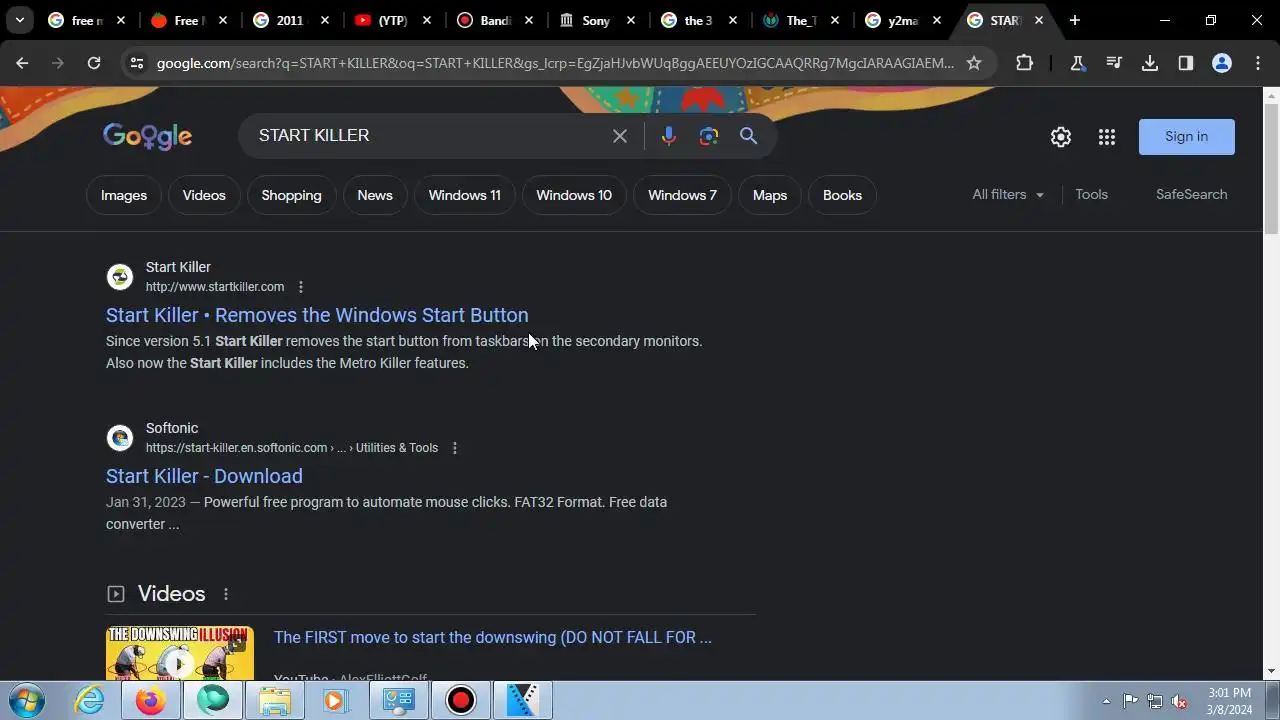
Task: Apply the Windows 7 filter chip
Action: tap(682, 195)
